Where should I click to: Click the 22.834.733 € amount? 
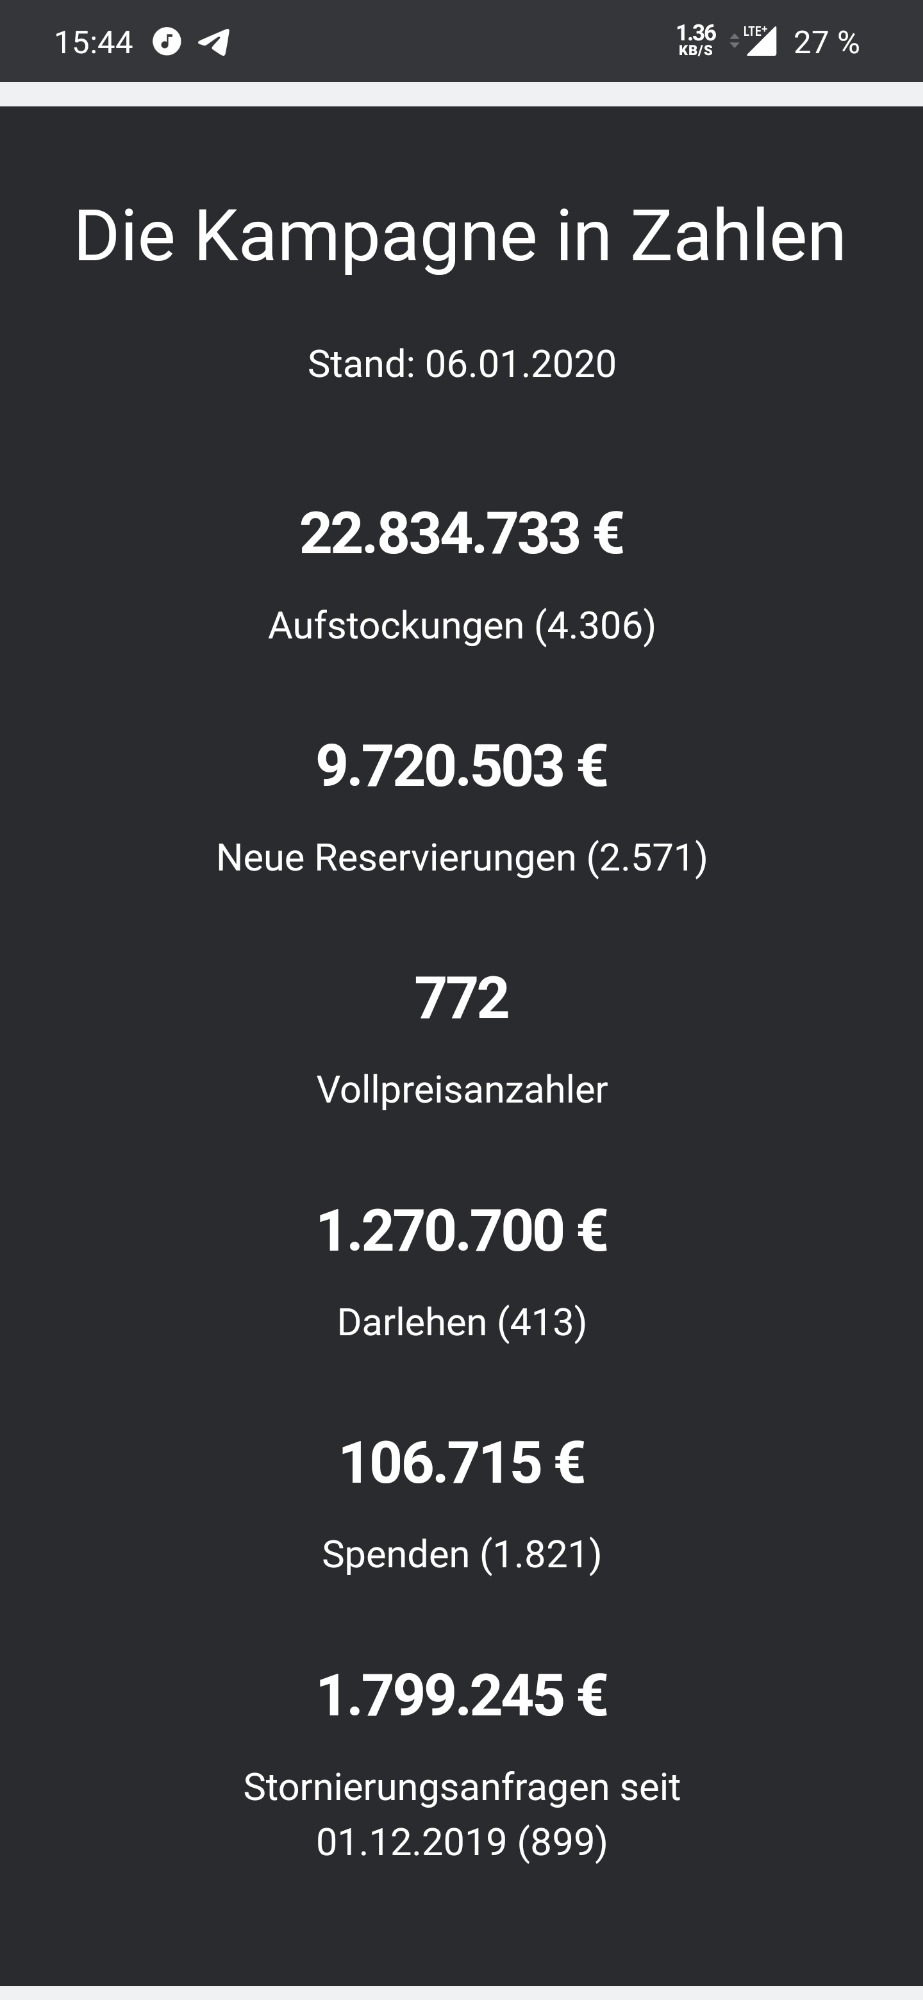click(461, 533)
